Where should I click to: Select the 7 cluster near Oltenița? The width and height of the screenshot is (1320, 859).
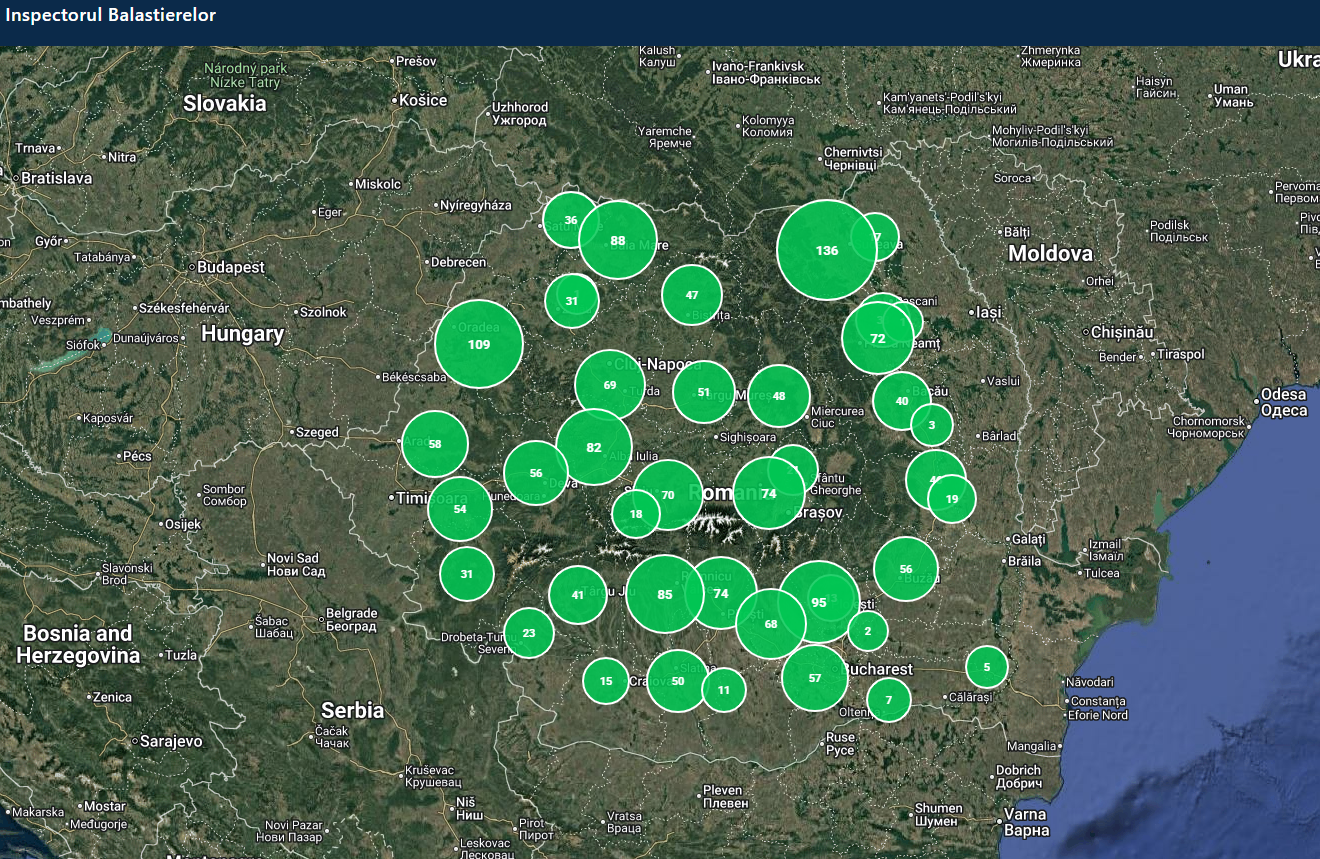pyautogui.click(x=889, y=700)
